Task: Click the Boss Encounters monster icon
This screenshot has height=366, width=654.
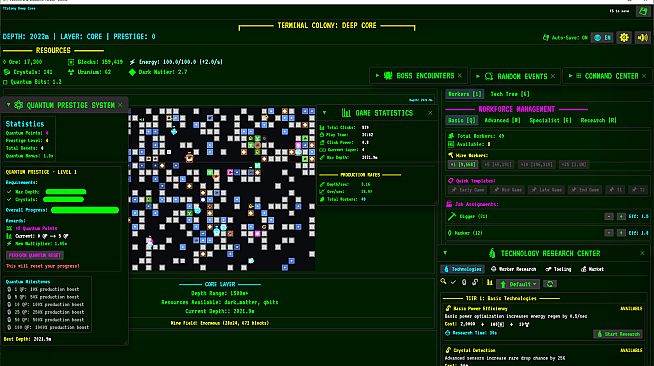Action: tap(388, 75)
